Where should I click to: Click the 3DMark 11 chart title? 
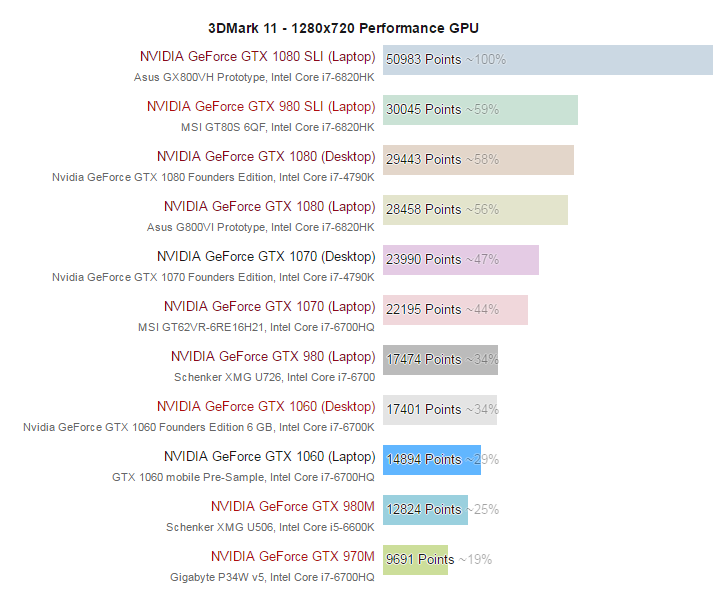[x=343, y=28]
